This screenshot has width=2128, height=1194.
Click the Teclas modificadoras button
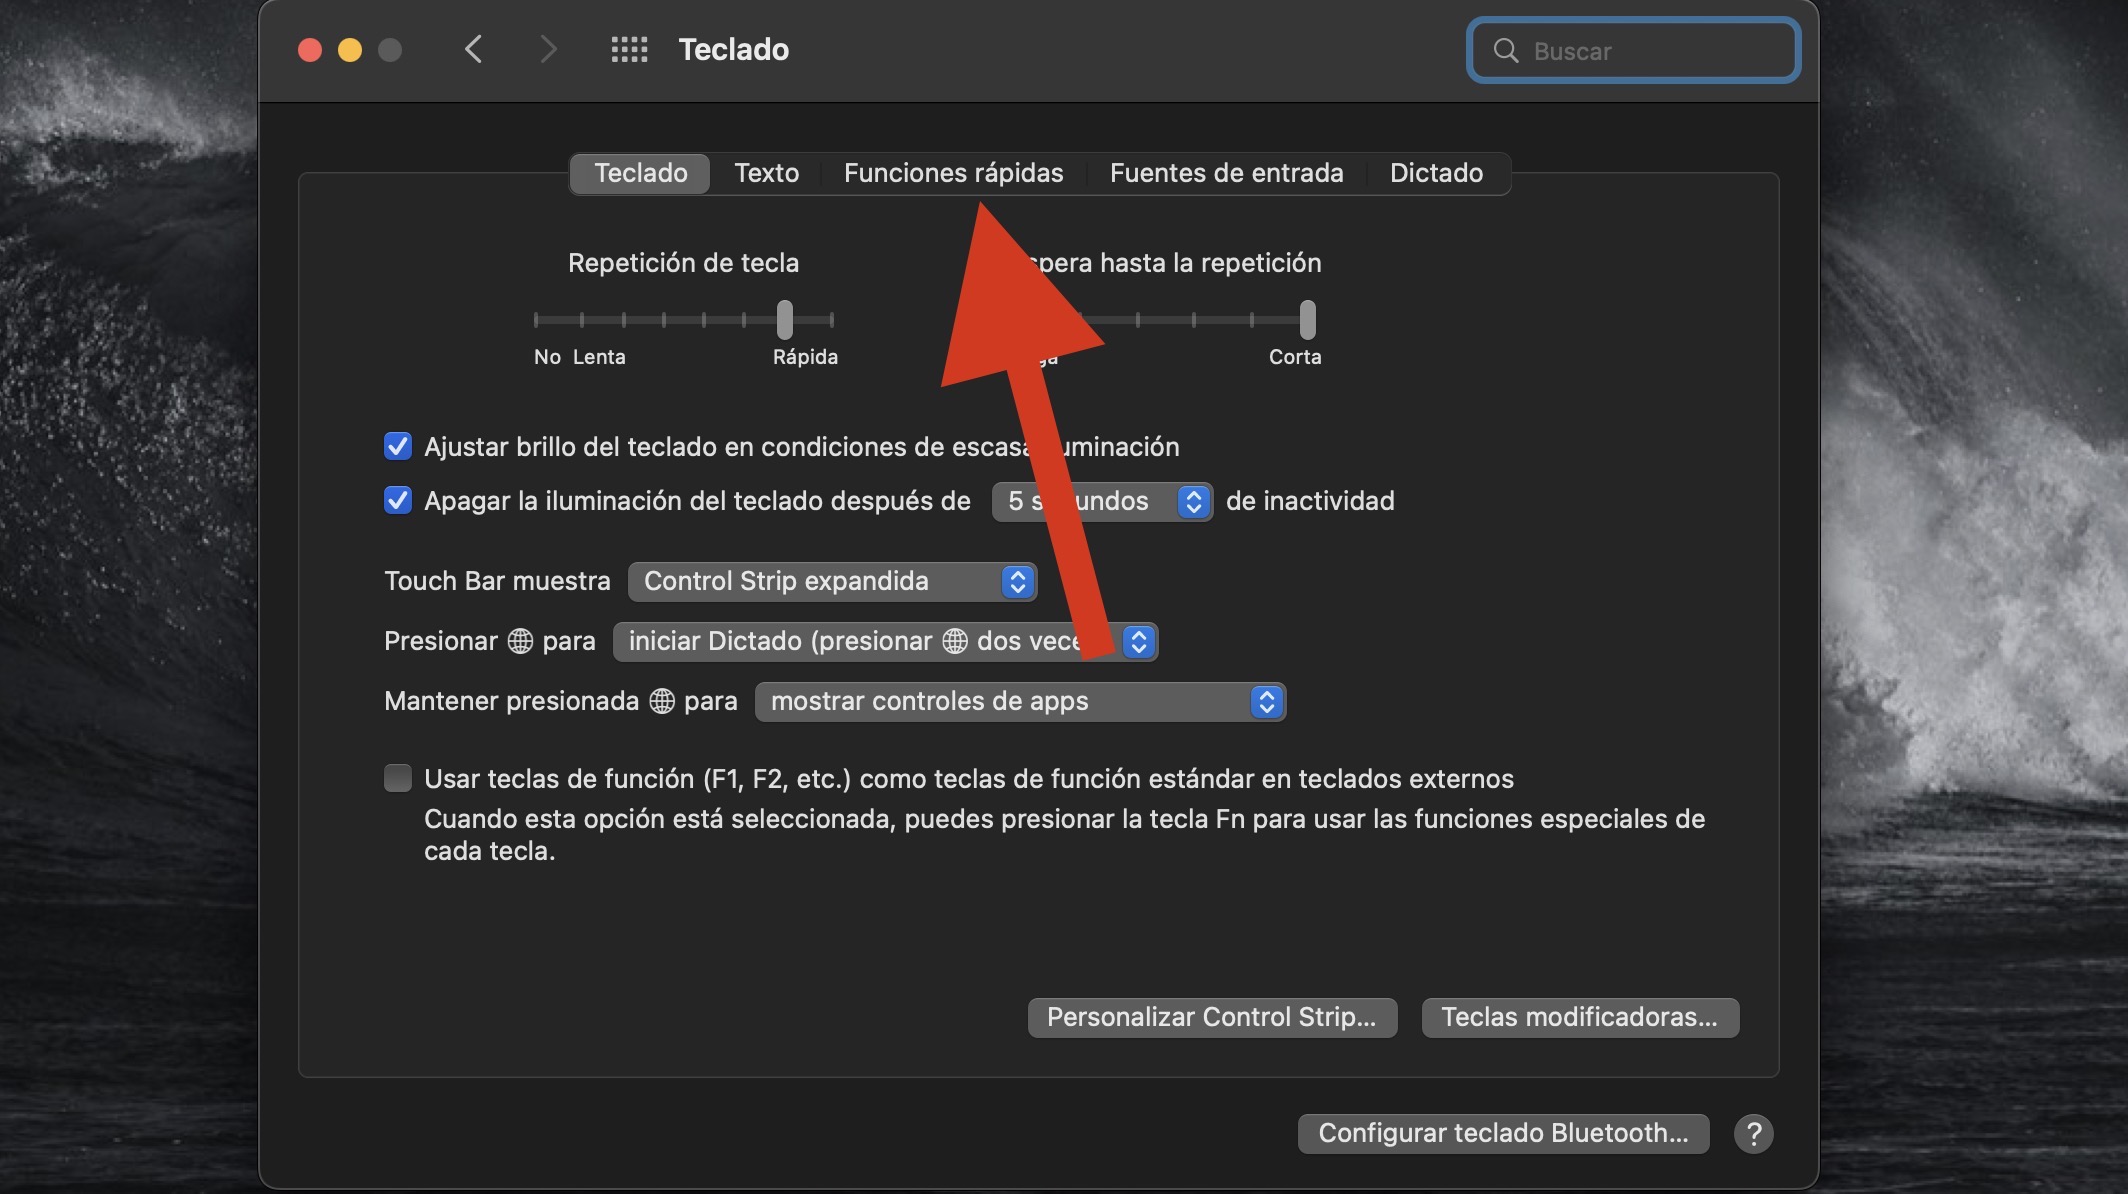1579,1017
